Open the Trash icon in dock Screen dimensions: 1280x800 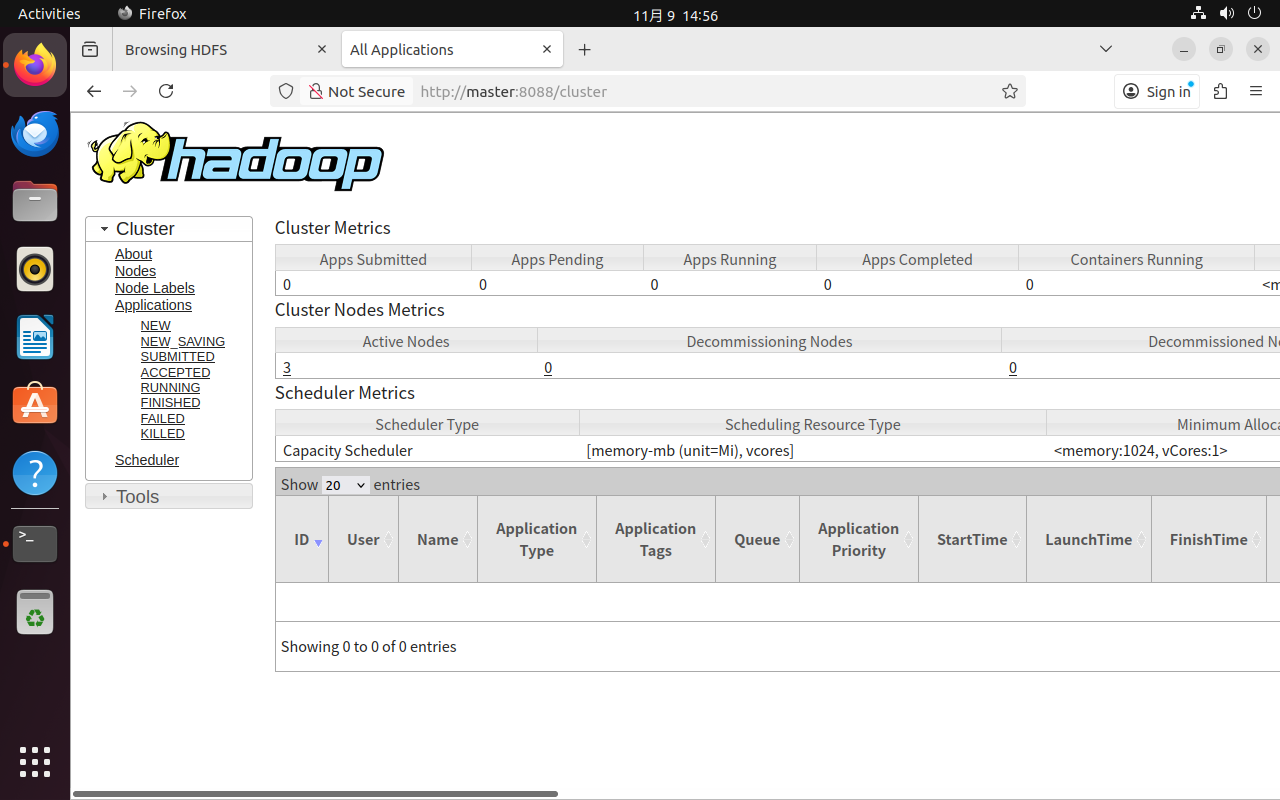click(35, 613)
